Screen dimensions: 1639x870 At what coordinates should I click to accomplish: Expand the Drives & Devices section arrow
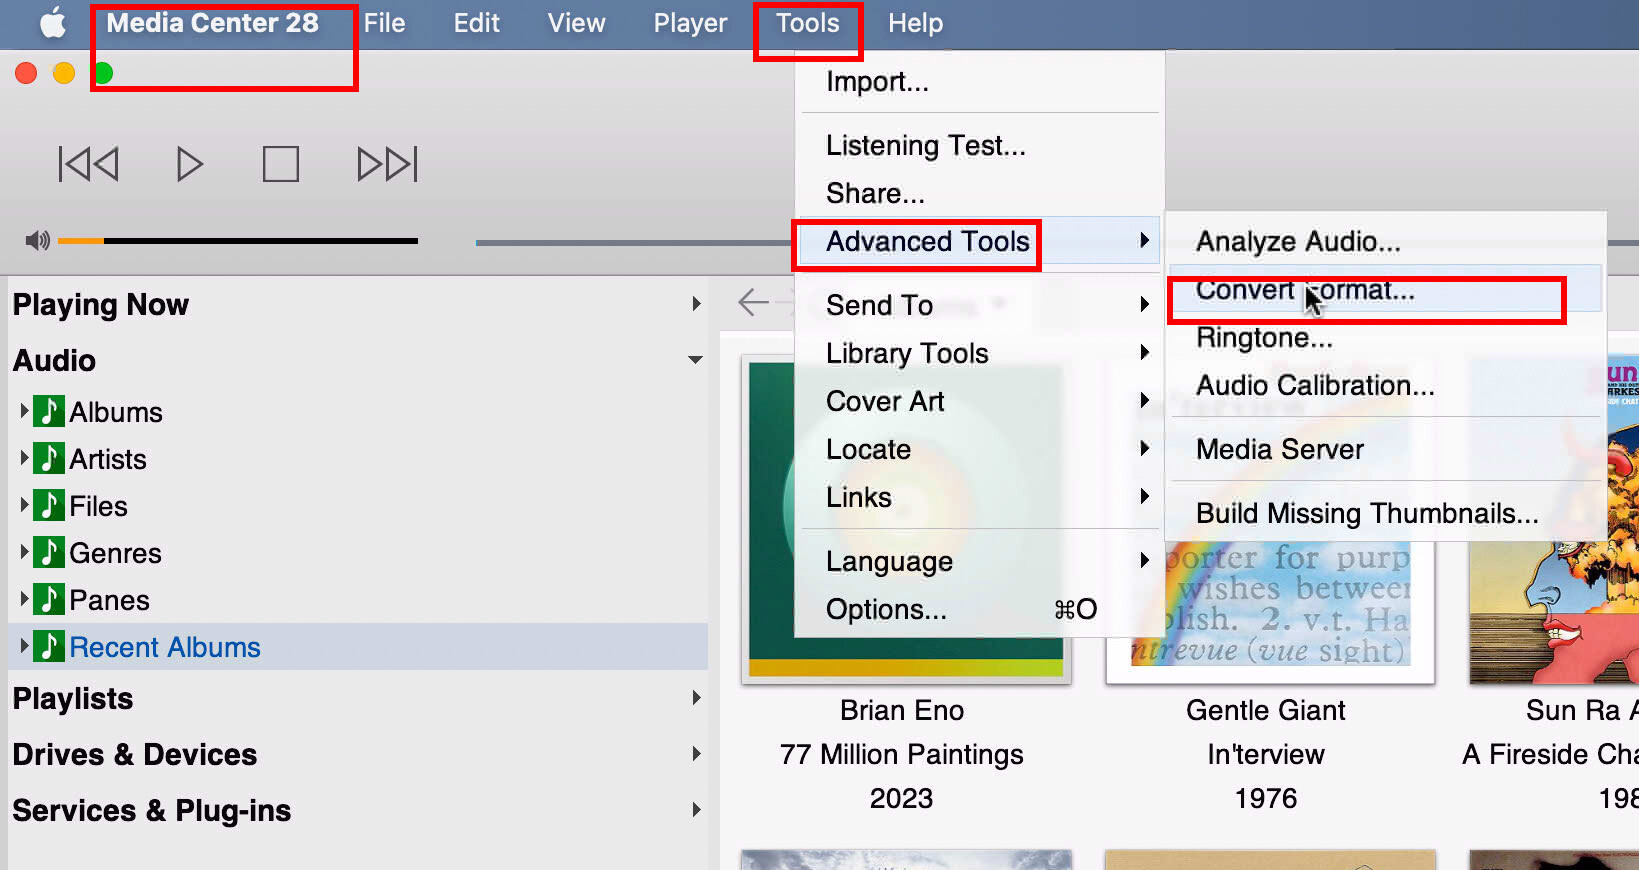tap(696, 754)
